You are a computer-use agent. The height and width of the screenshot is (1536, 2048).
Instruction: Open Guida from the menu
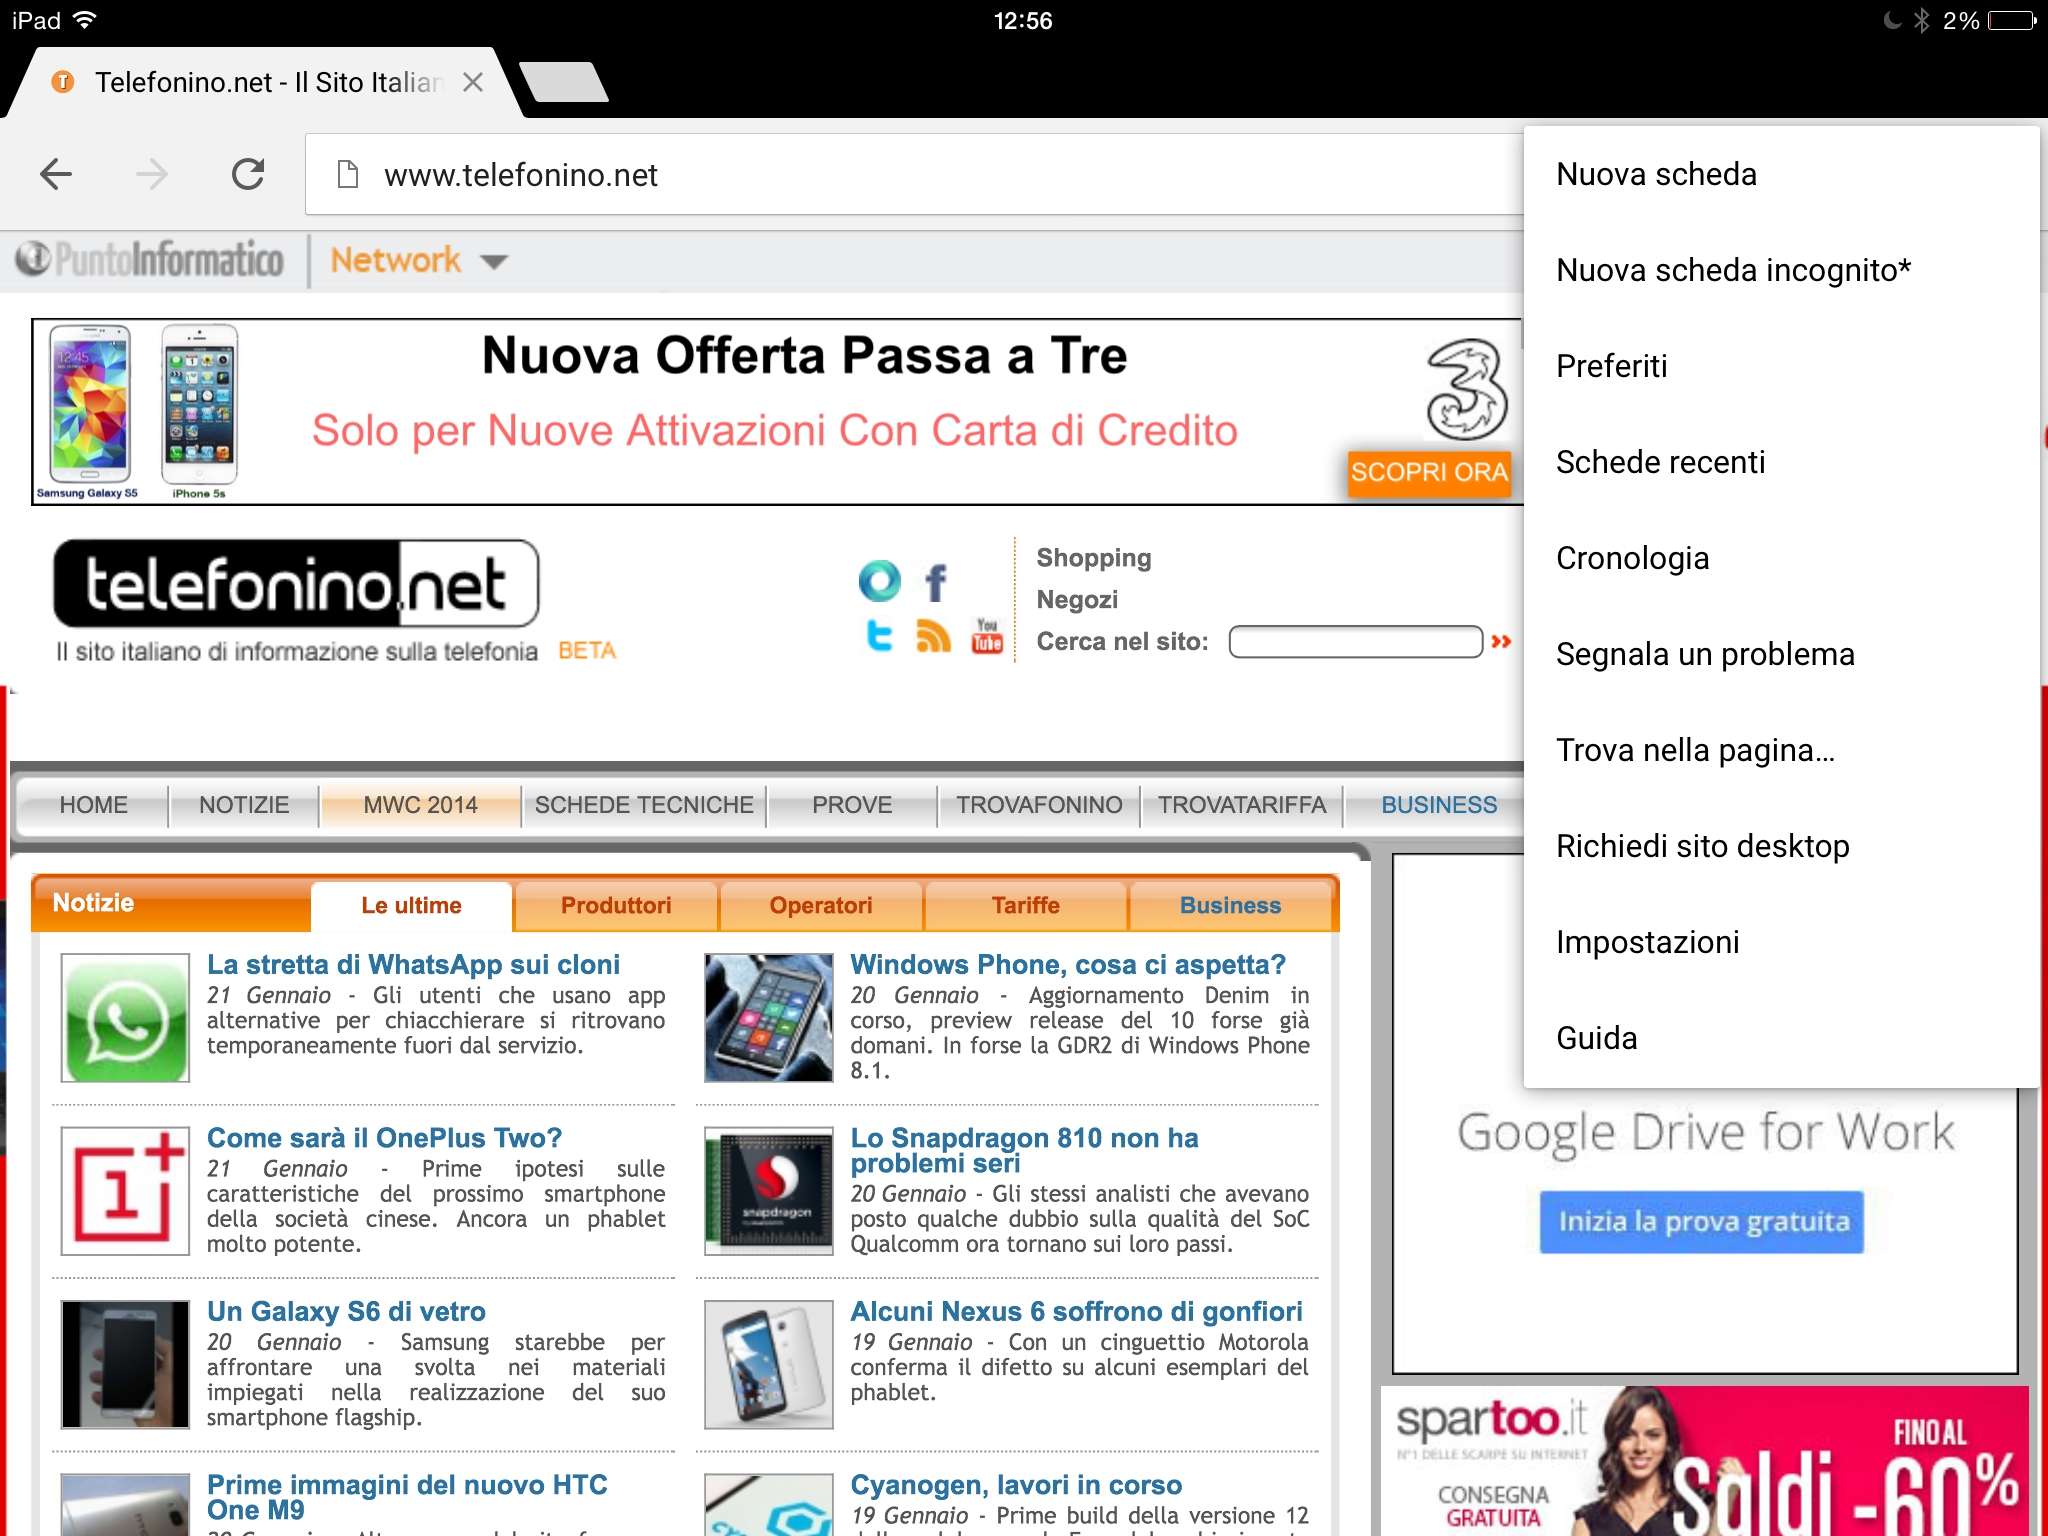tap(1781, 1038)
